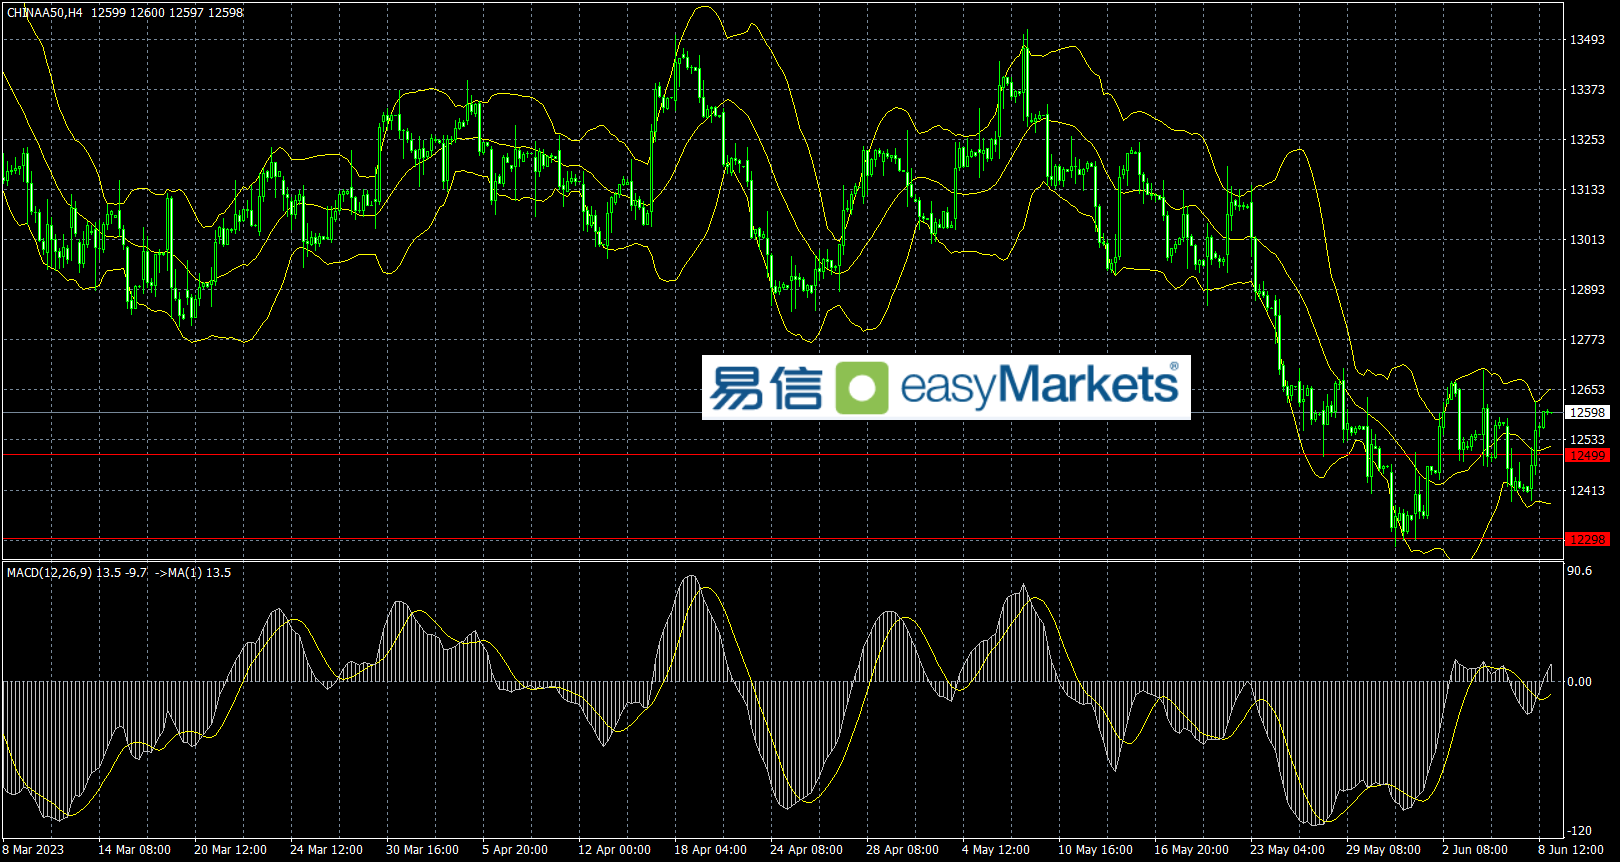1620x862 pixels.
Task: Click the 10 May 16:00 time label
Action: 1095,850
